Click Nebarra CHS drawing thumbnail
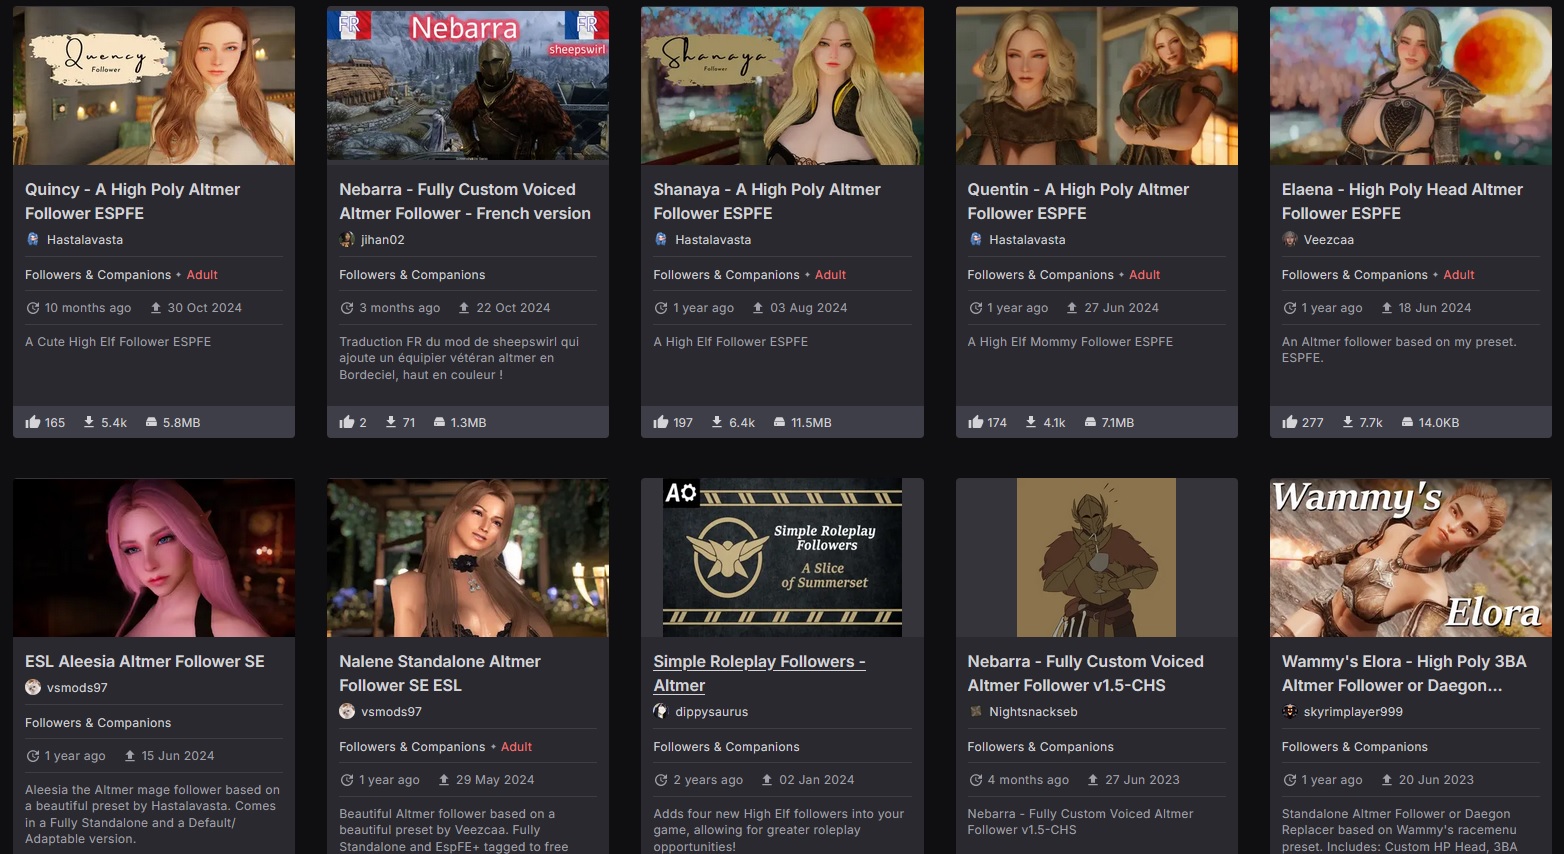Screen dimensions: 1564x854 (1096, 558)
